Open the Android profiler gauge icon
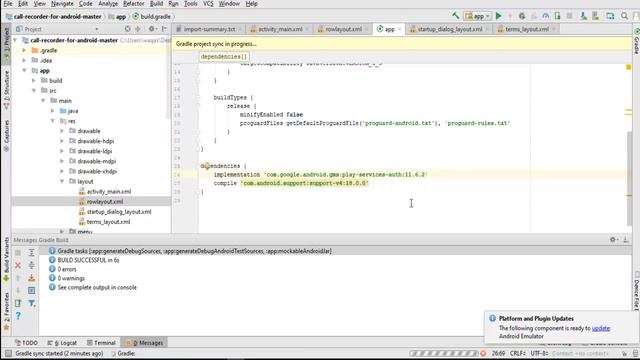This screenshot has height=360, width=640. coord(545,16)
